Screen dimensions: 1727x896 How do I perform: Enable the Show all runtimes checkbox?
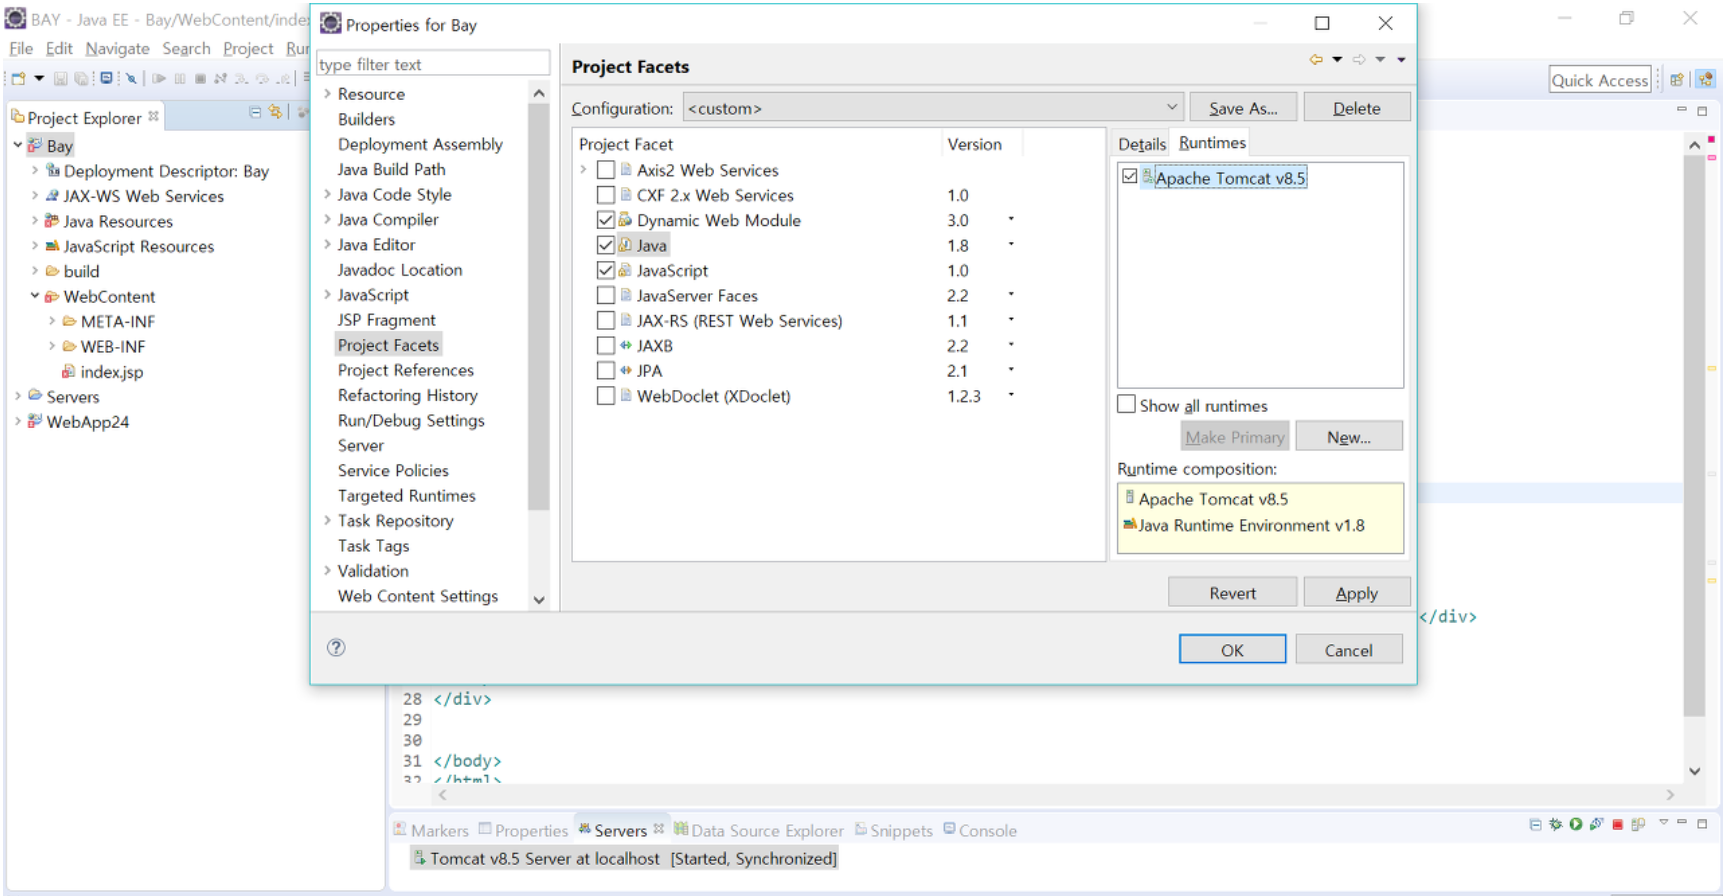tap(1127, 405)
